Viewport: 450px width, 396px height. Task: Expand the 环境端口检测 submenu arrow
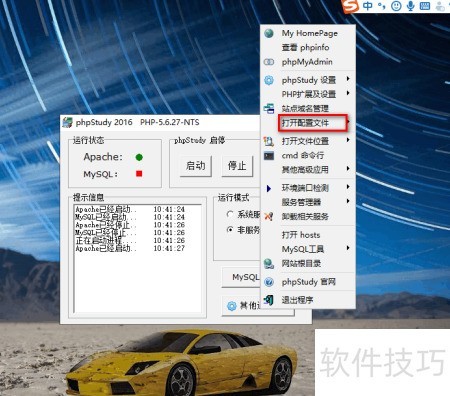(348, 187)
